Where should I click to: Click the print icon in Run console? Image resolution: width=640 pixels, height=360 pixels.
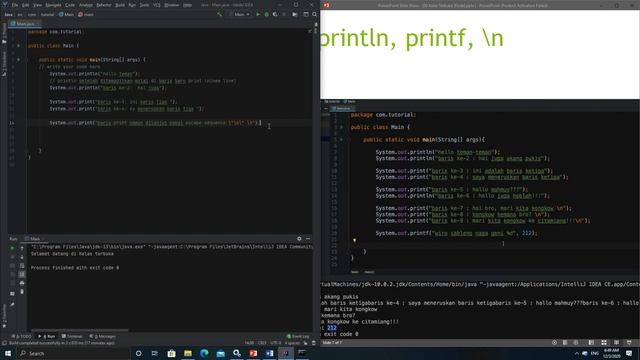[x=22, y=283]
